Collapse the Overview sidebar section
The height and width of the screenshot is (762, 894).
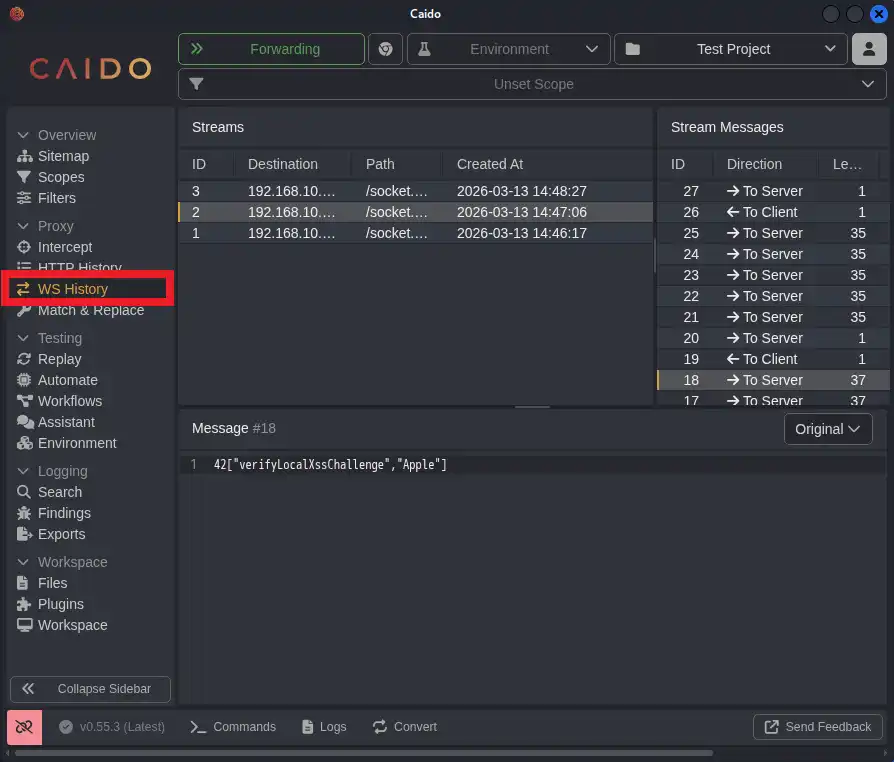(24, 135)
